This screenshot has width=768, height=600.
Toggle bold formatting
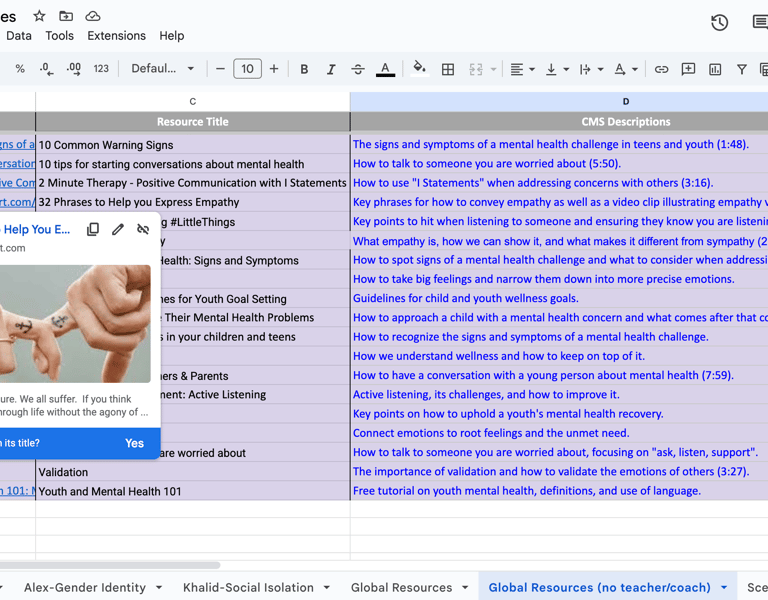click(x=304, y=69)
